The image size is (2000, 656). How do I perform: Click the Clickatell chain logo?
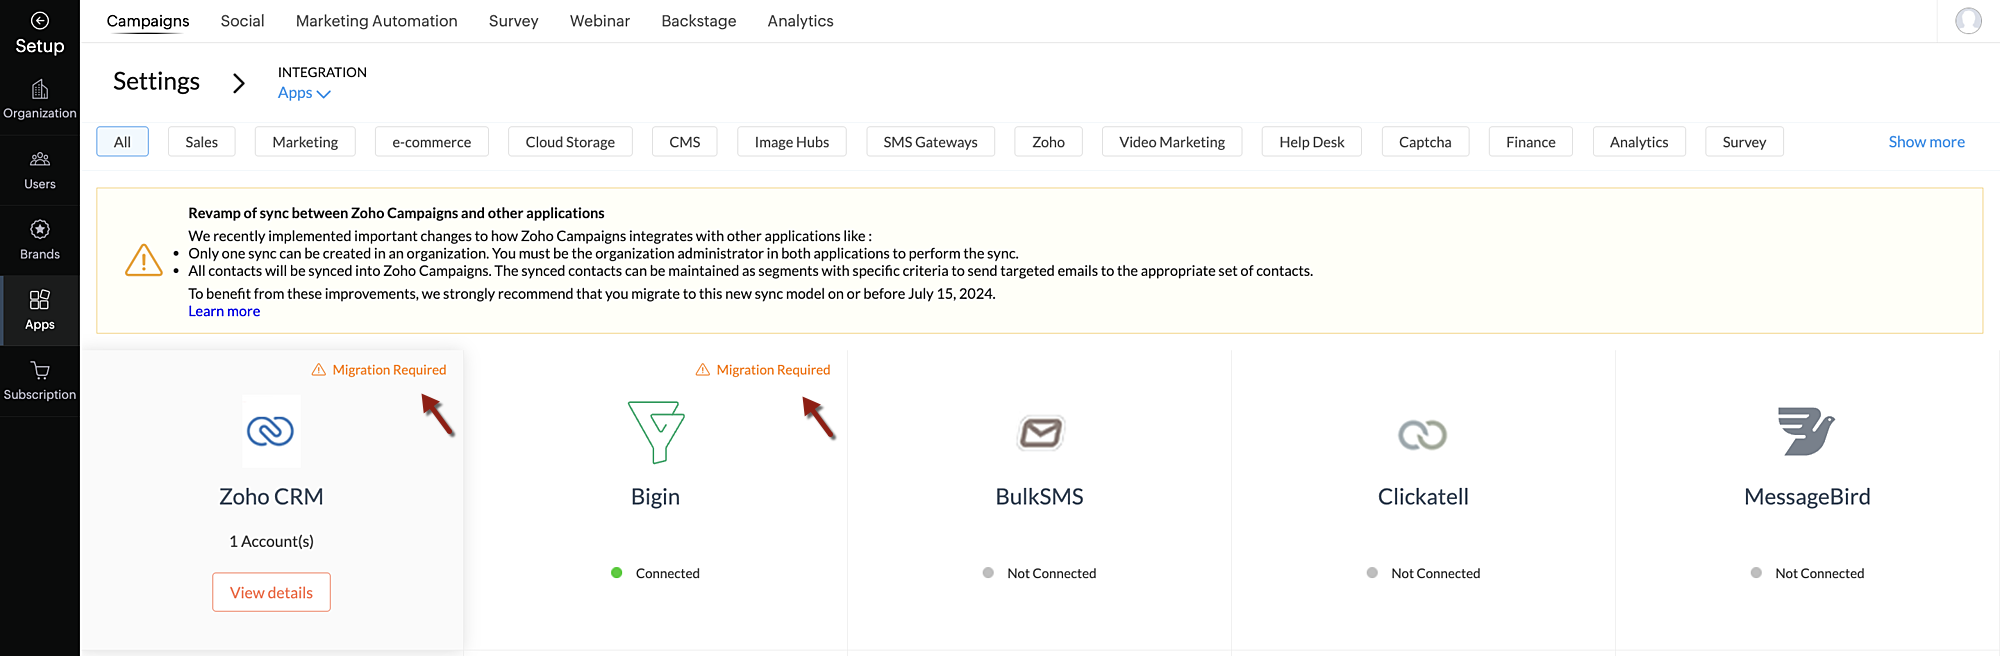point(1423,434)
